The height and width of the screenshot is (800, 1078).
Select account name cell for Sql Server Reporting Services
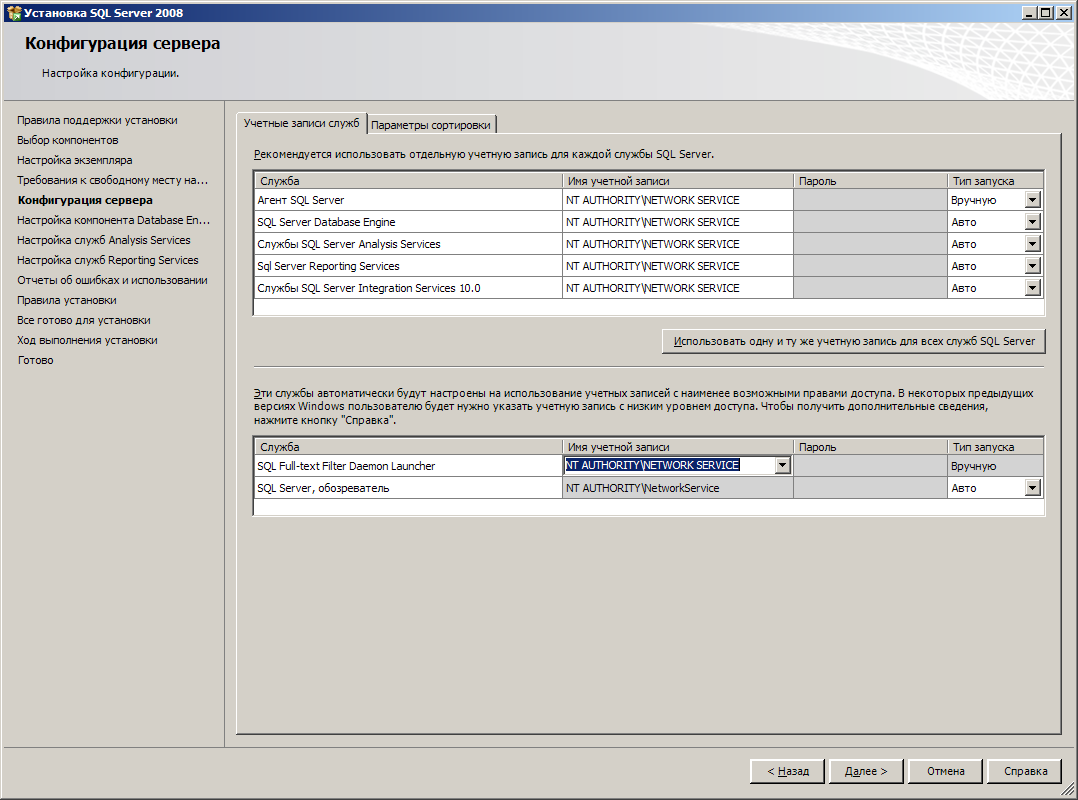678,266
